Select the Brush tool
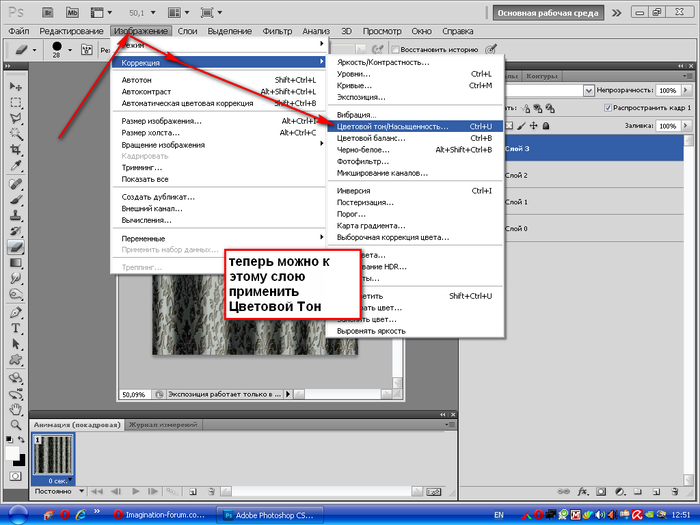This screenshot has height=525, width=700. pyautogui.click(x=16, y=200)
